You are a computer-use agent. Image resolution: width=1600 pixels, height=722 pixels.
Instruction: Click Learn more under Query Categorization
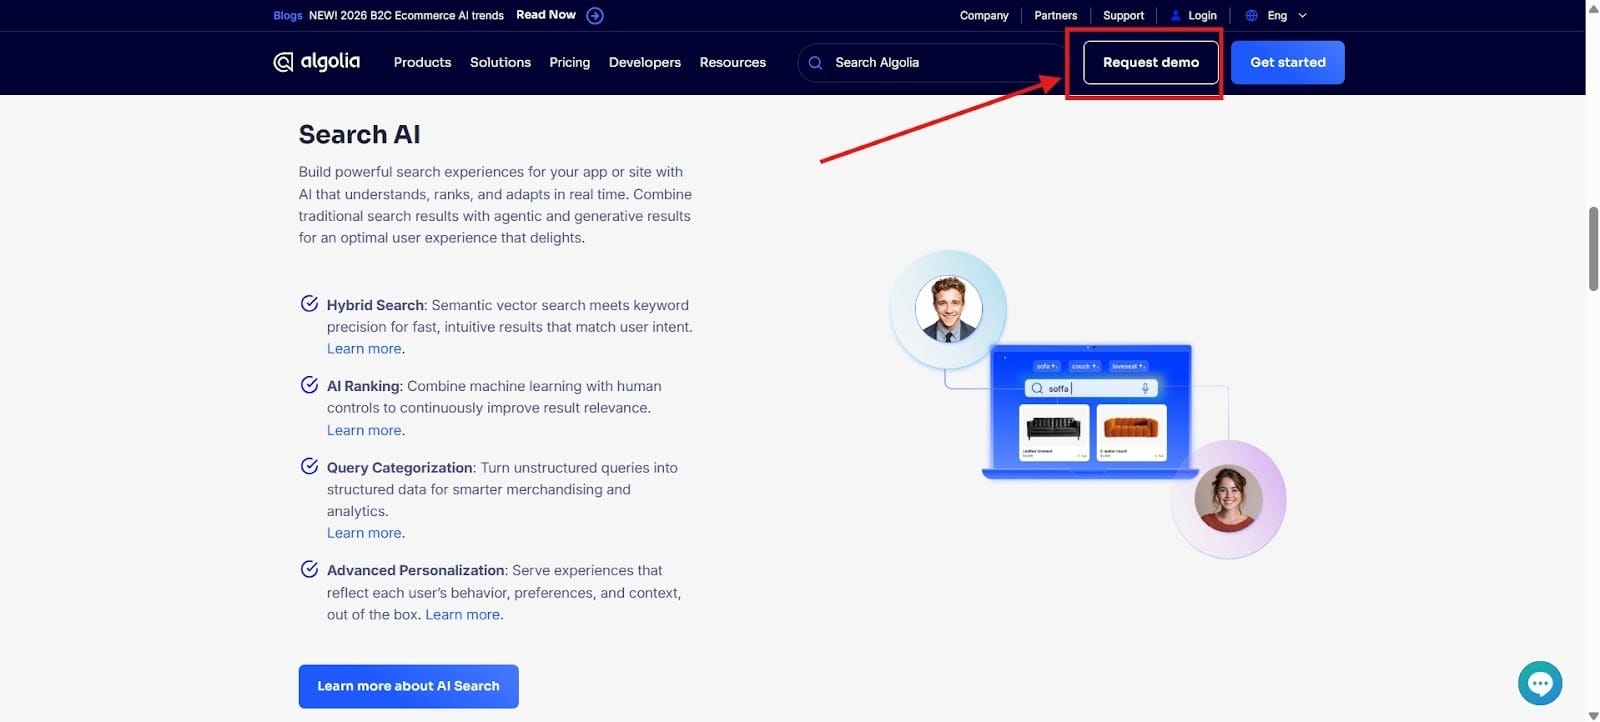click(364, 533)
